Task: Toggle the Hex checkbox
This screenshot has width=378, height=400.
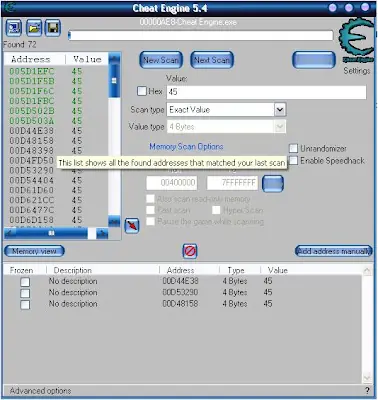Action: pos(142,91)
